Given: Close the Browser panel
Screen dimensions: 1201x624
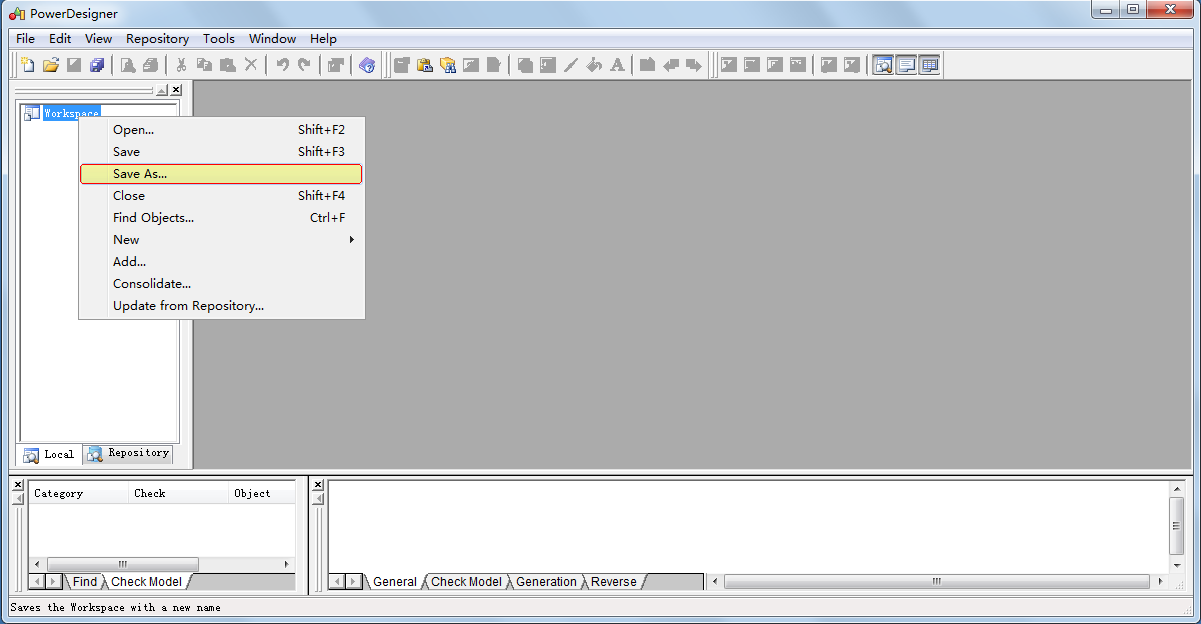Looking at the screenshot, I should point(176,90).
